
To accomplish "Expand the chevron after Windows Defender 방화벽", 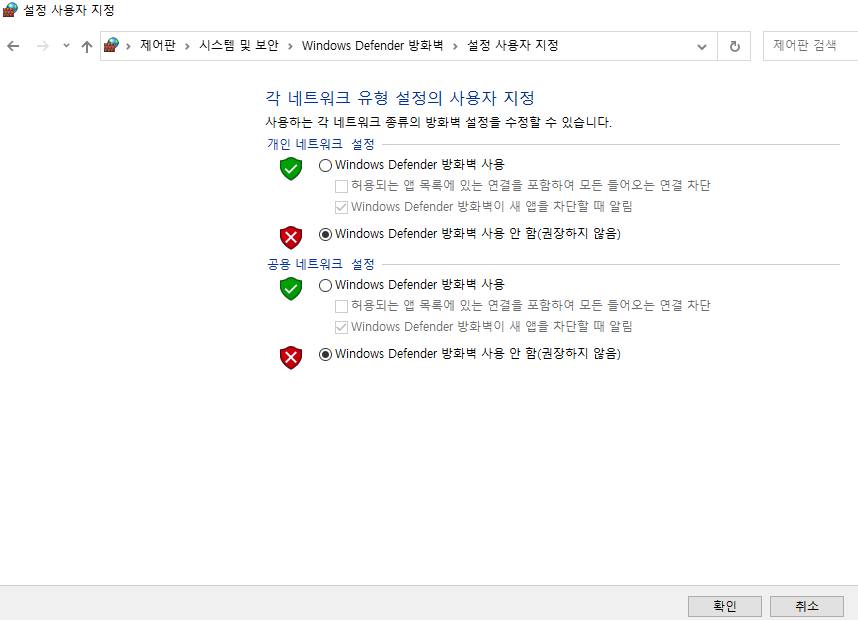I will [x=455, y=46].
